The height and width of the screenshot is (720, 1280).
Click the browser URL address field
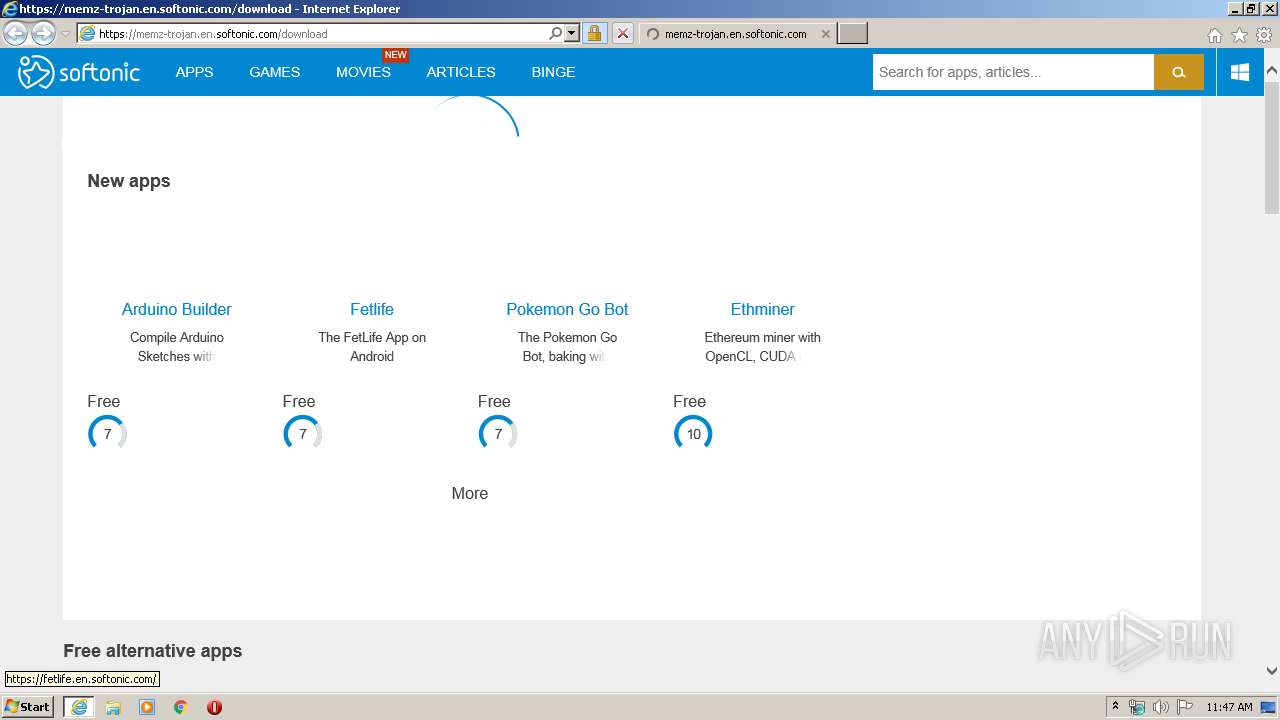pyautogui.click(x=320, y=33)
